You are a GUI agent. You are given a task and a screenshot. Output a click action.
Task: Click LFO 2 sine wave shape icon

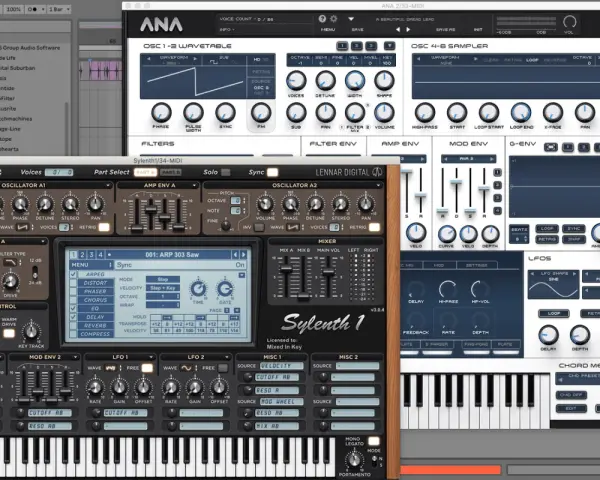[186, 368]
